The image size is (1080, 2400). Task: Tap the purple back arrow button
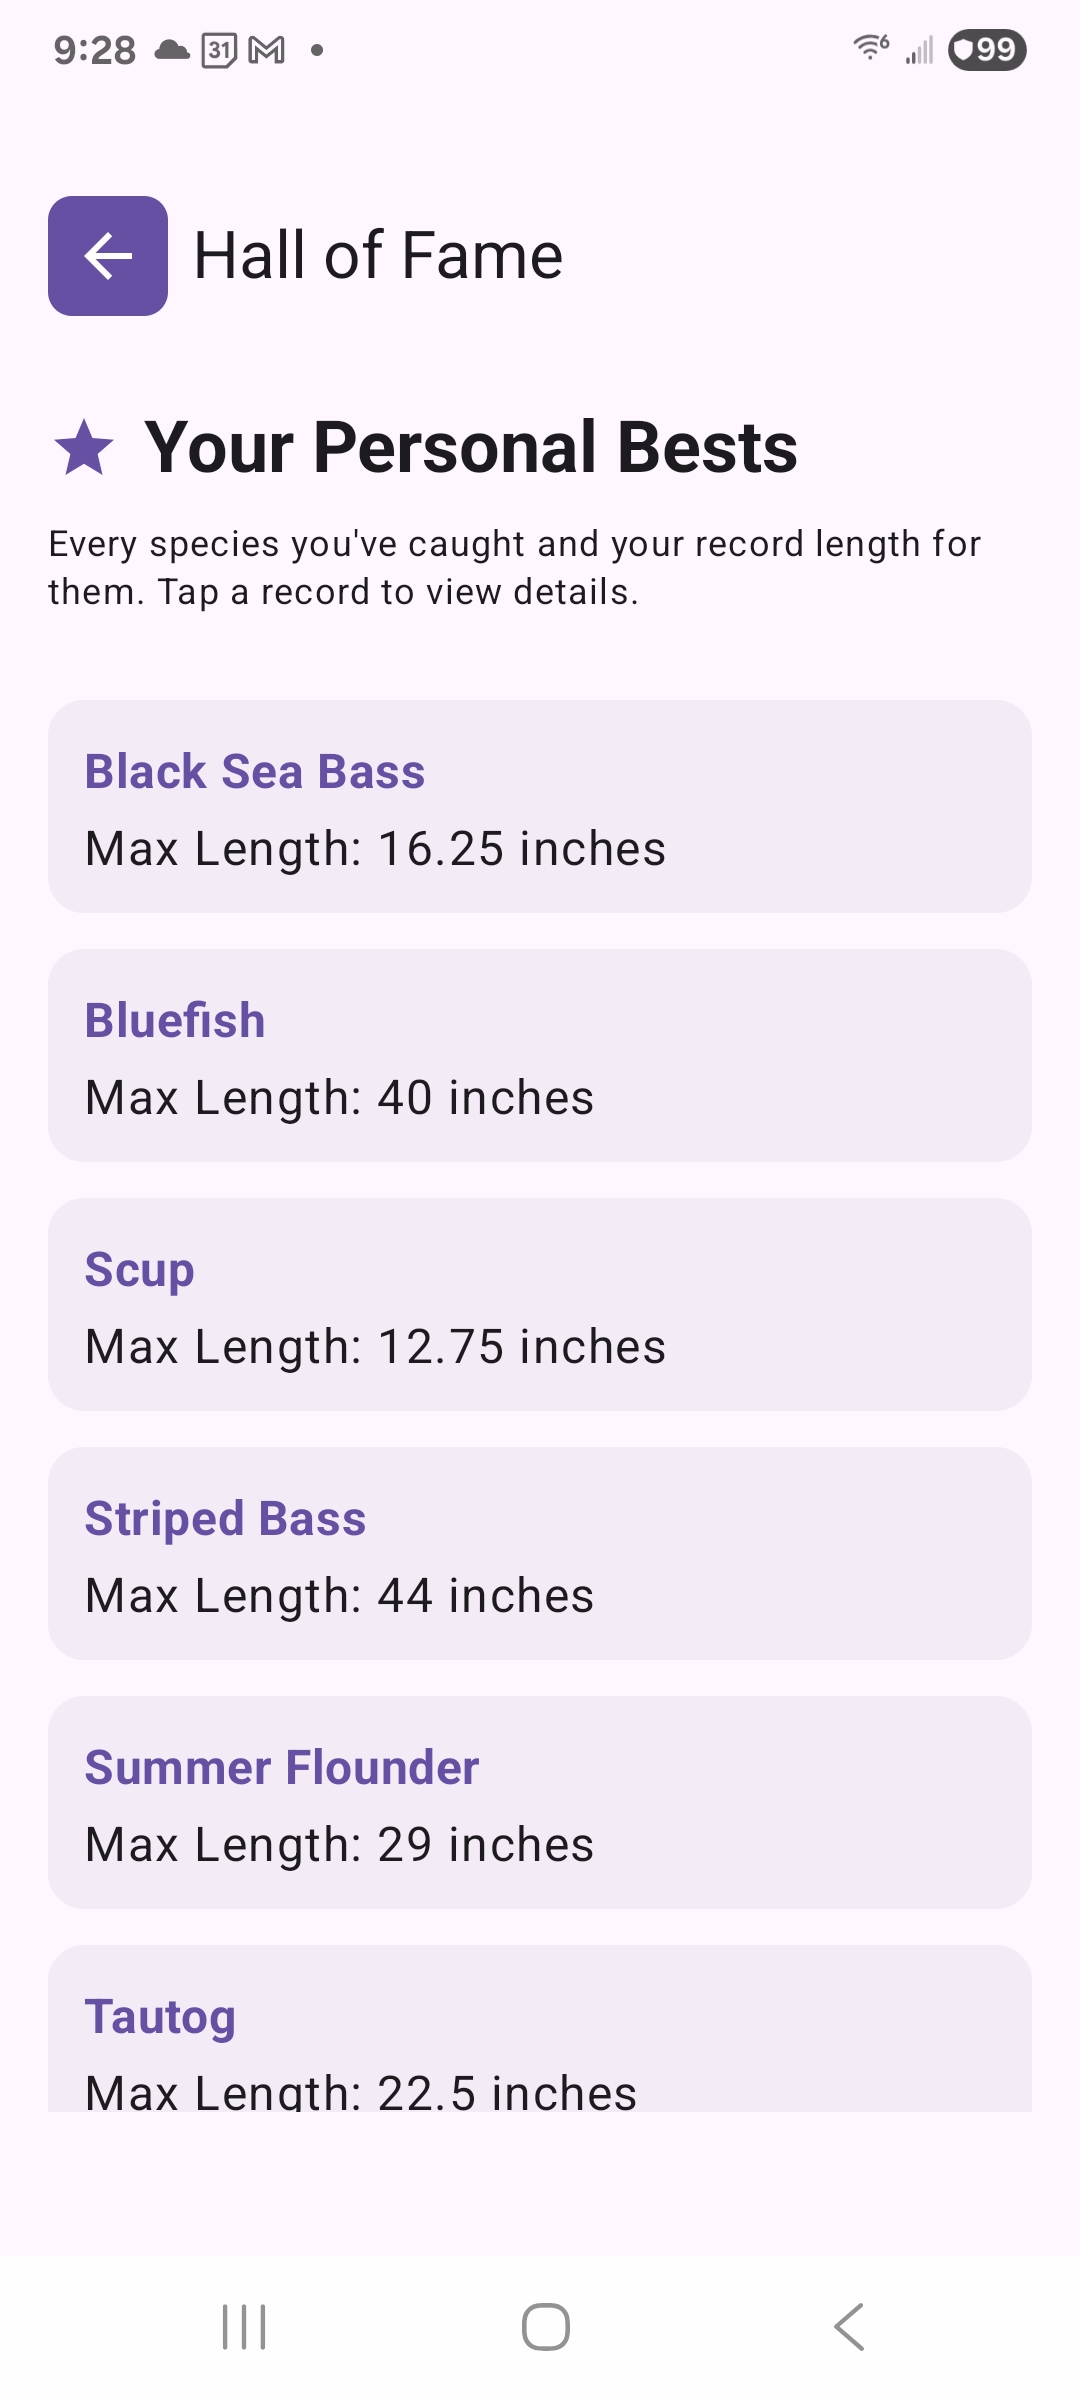coord(108,256)
